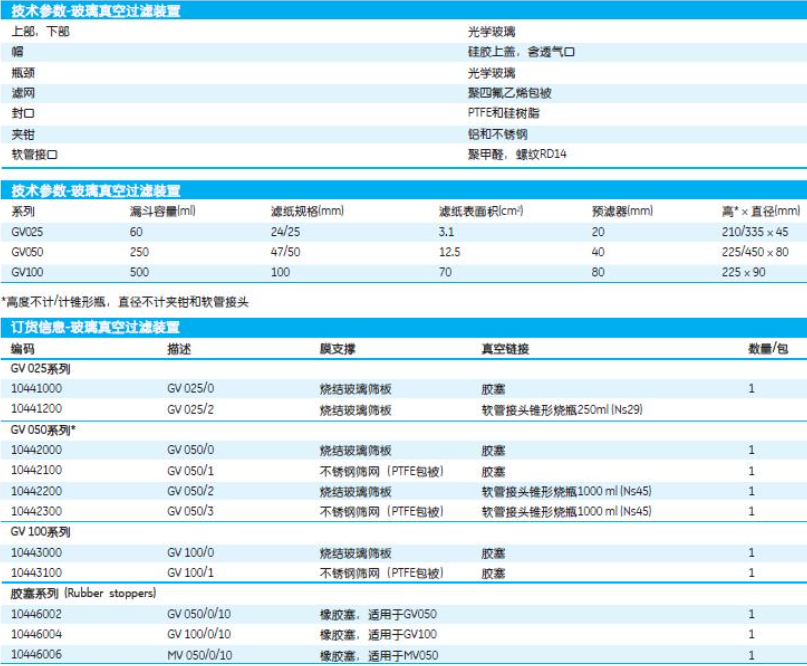Click material value 聚甲醛，螺纹RD14

point(517,154)
